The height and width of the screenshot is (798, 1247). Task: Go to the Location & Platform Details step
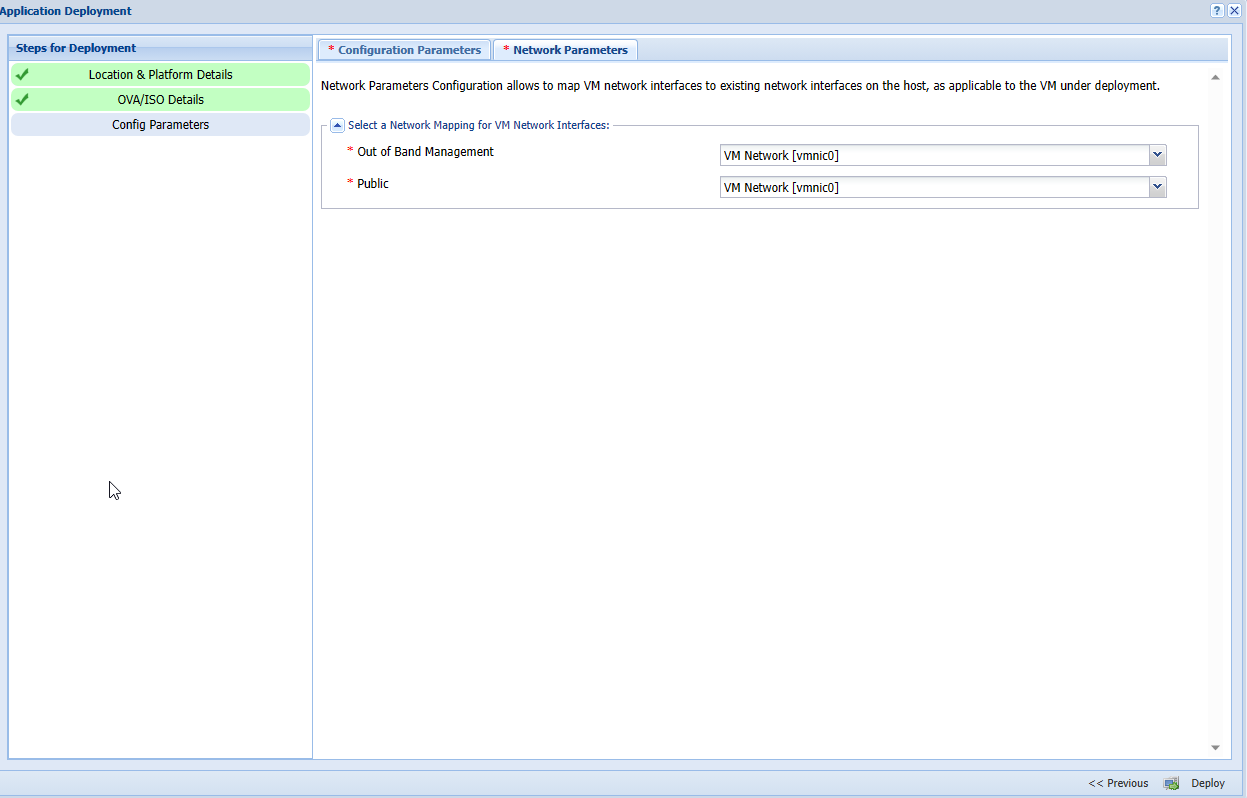click(160, 75)
